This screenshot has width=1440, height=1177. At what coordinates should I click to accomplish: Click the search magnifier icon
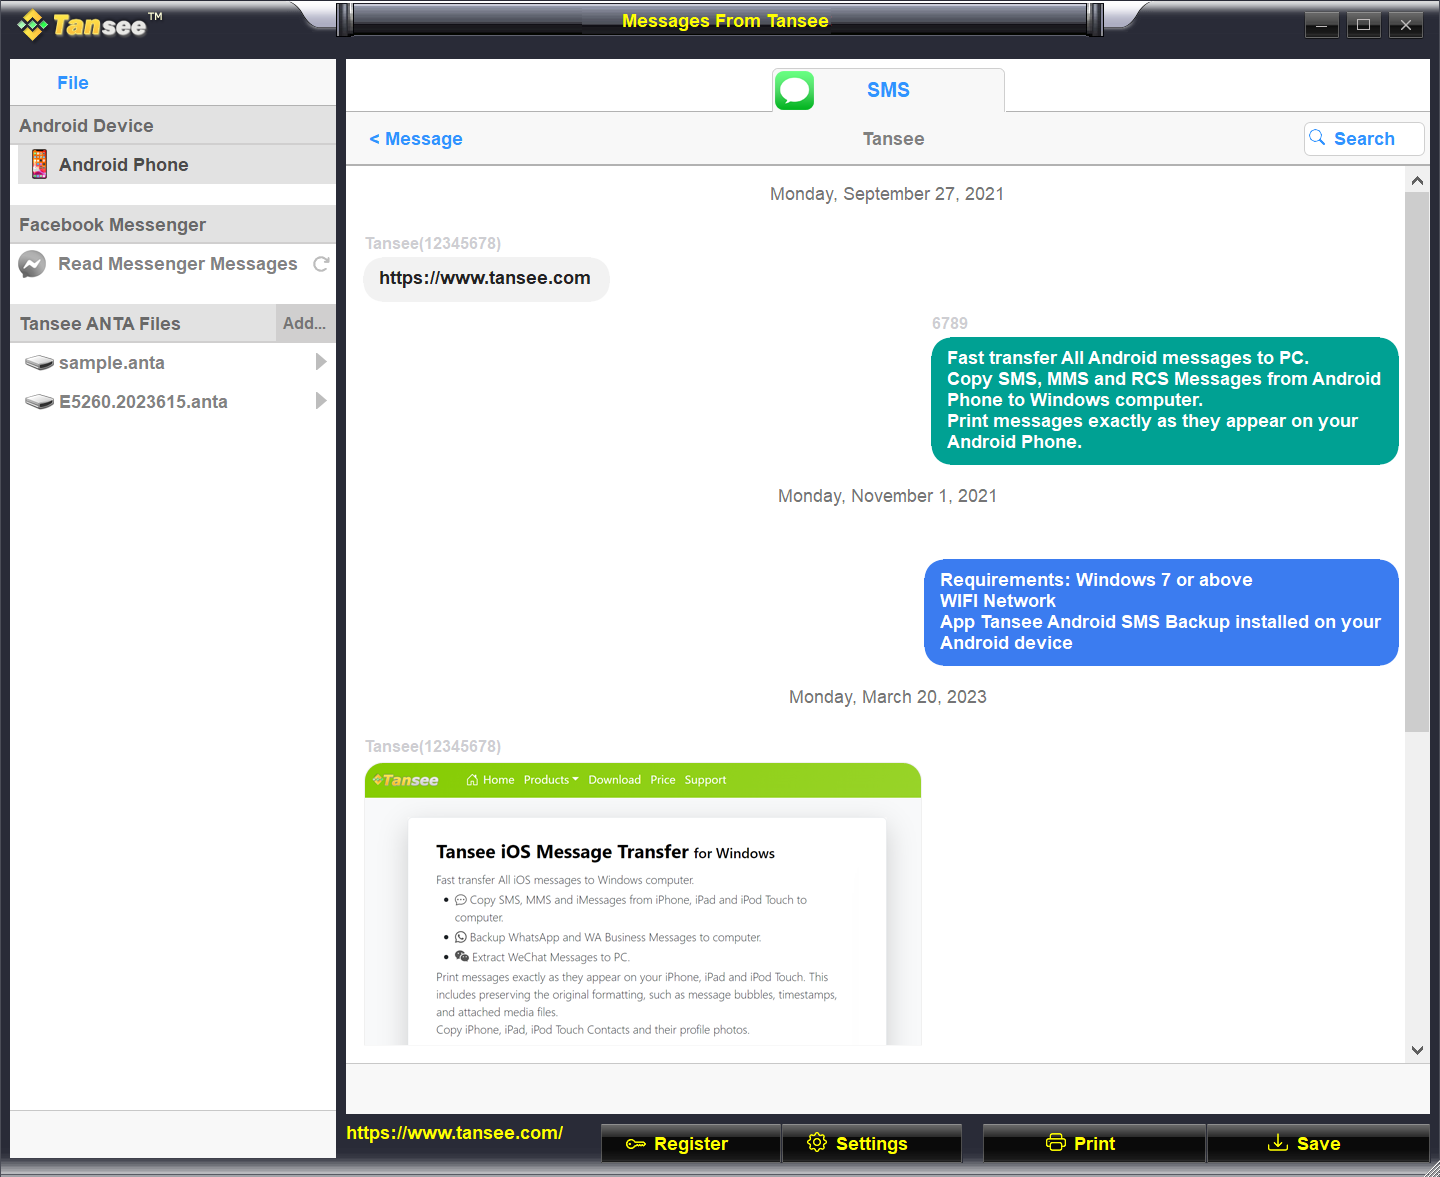(1317, 138)
